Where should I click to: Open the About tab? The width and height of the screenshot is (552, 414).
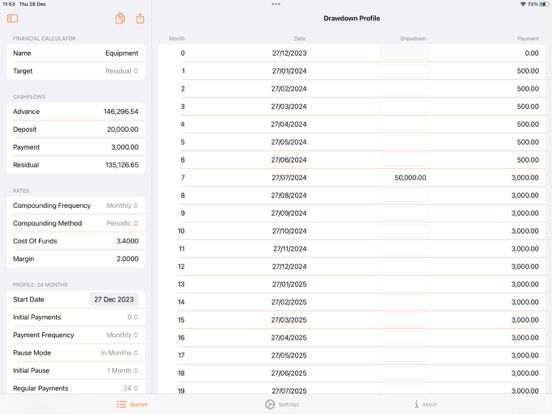tap(426, 404)
